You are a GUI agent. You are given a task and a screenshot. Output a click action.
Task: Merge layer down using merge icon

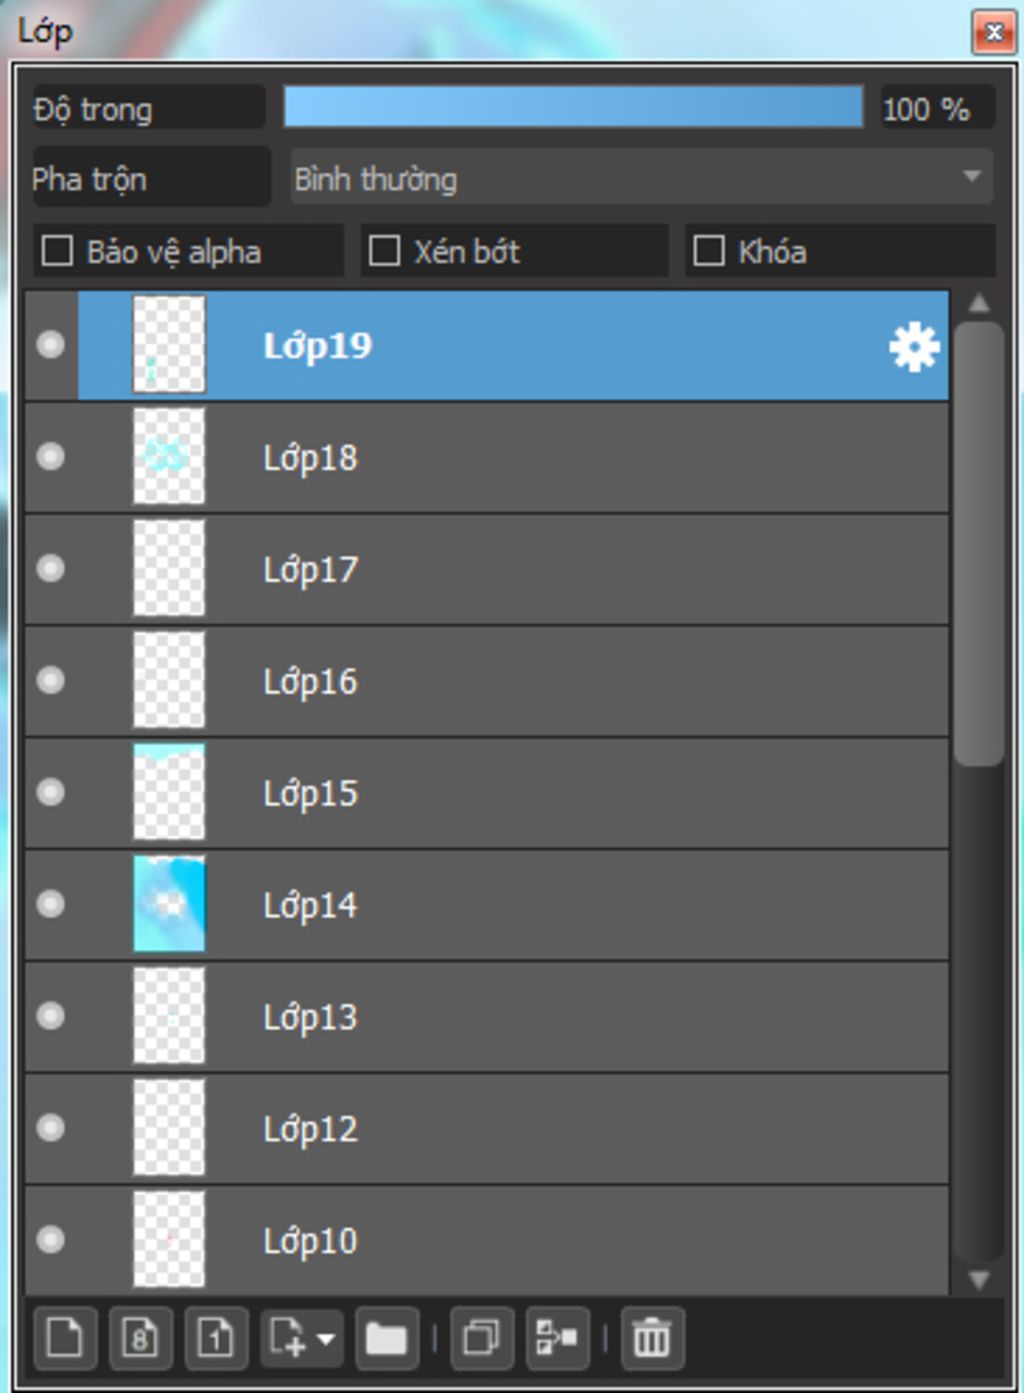tap(557, 1337)
